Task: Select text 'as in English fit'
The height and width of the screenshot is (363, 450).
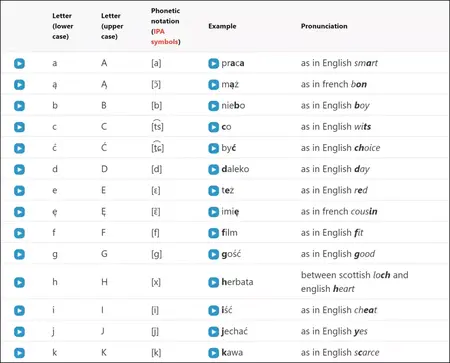Action: click(332, 233)
